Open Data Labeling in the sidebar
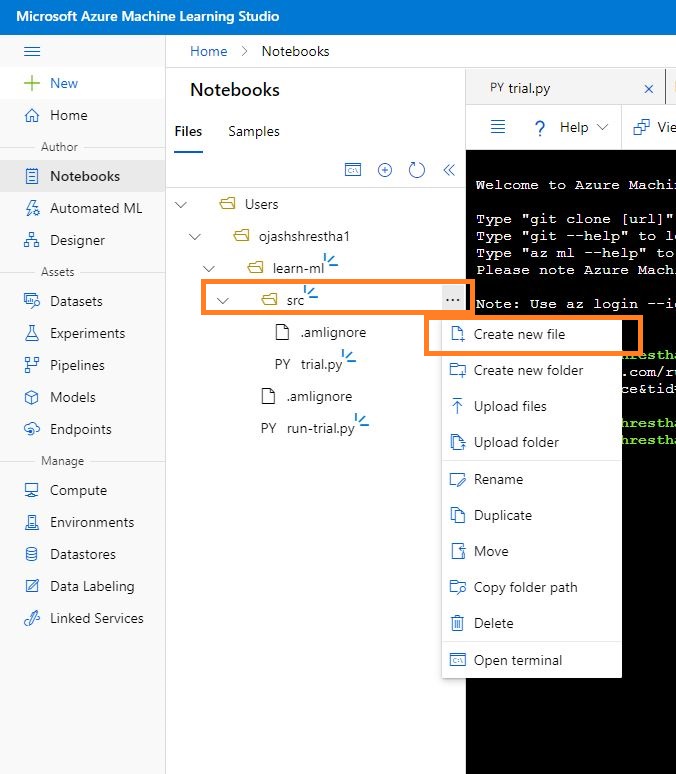 click(79, 586)
